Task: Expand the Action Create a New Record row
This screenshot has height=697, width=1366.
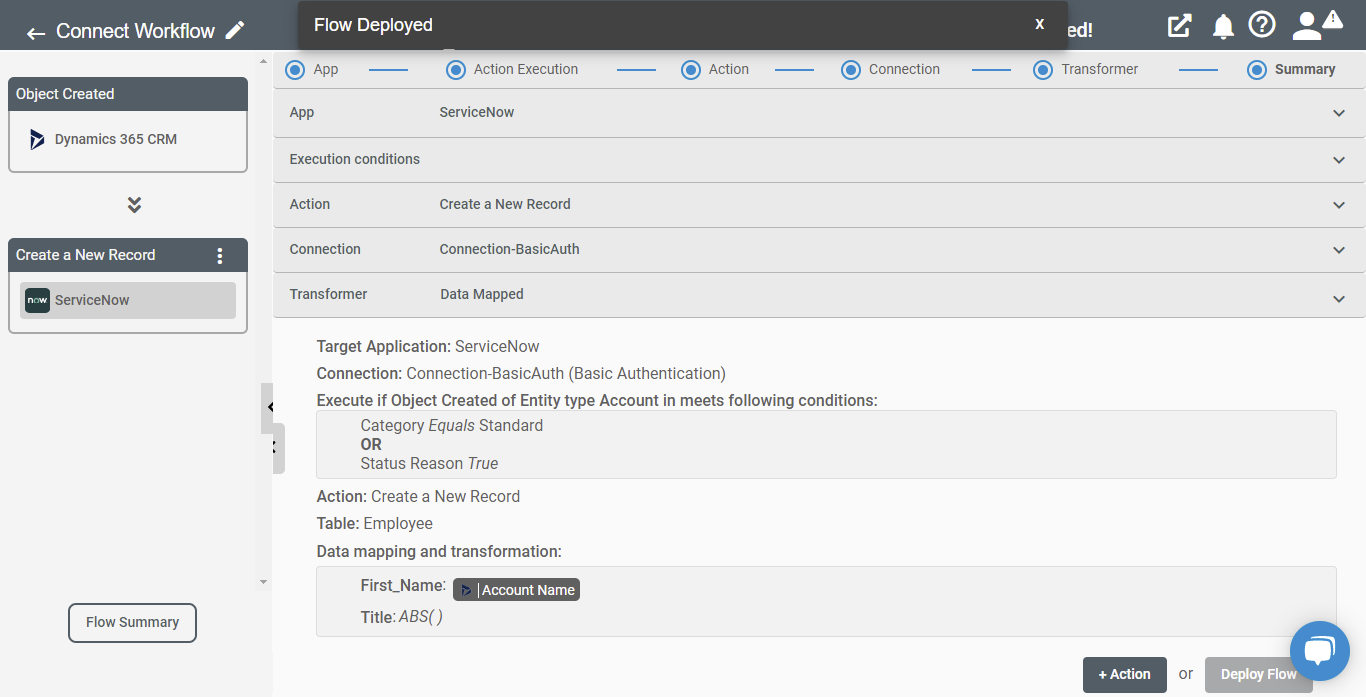Action: click(x=819, y=204)
